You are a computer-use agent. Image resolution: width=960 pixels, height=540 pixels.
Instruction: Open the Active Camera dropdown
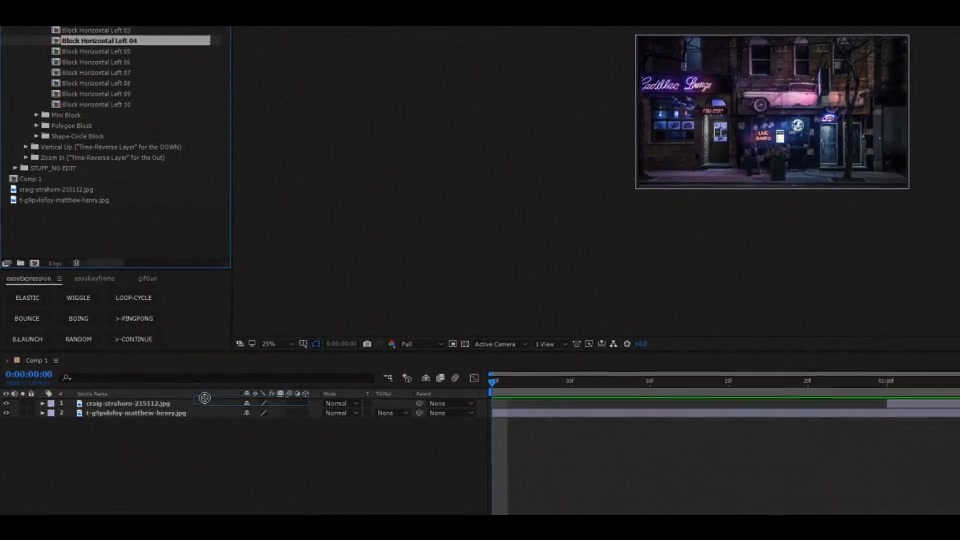coord(501,344)
